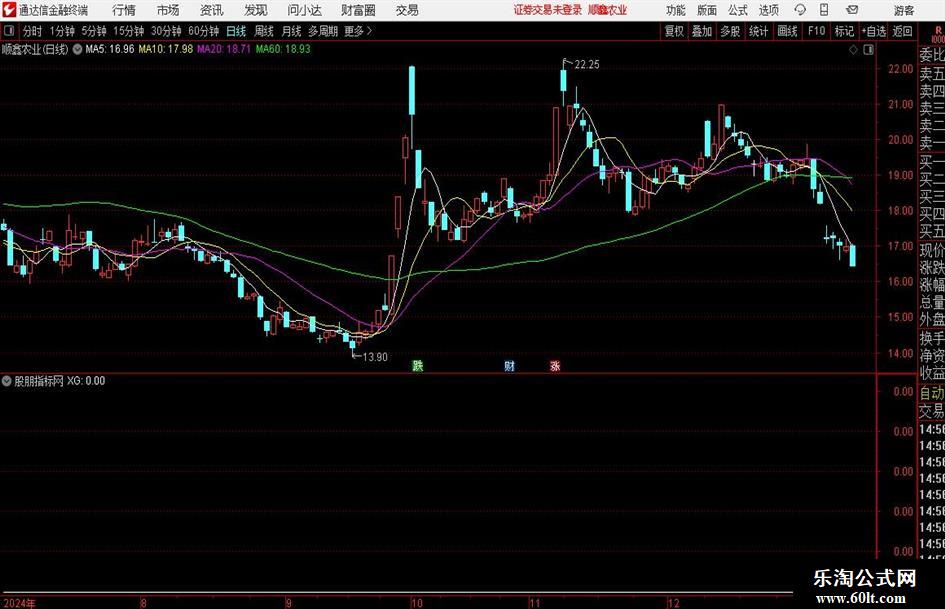The image size is (945, 609).
Task: Click the 统计 statistics button
Action: [758, 31]
